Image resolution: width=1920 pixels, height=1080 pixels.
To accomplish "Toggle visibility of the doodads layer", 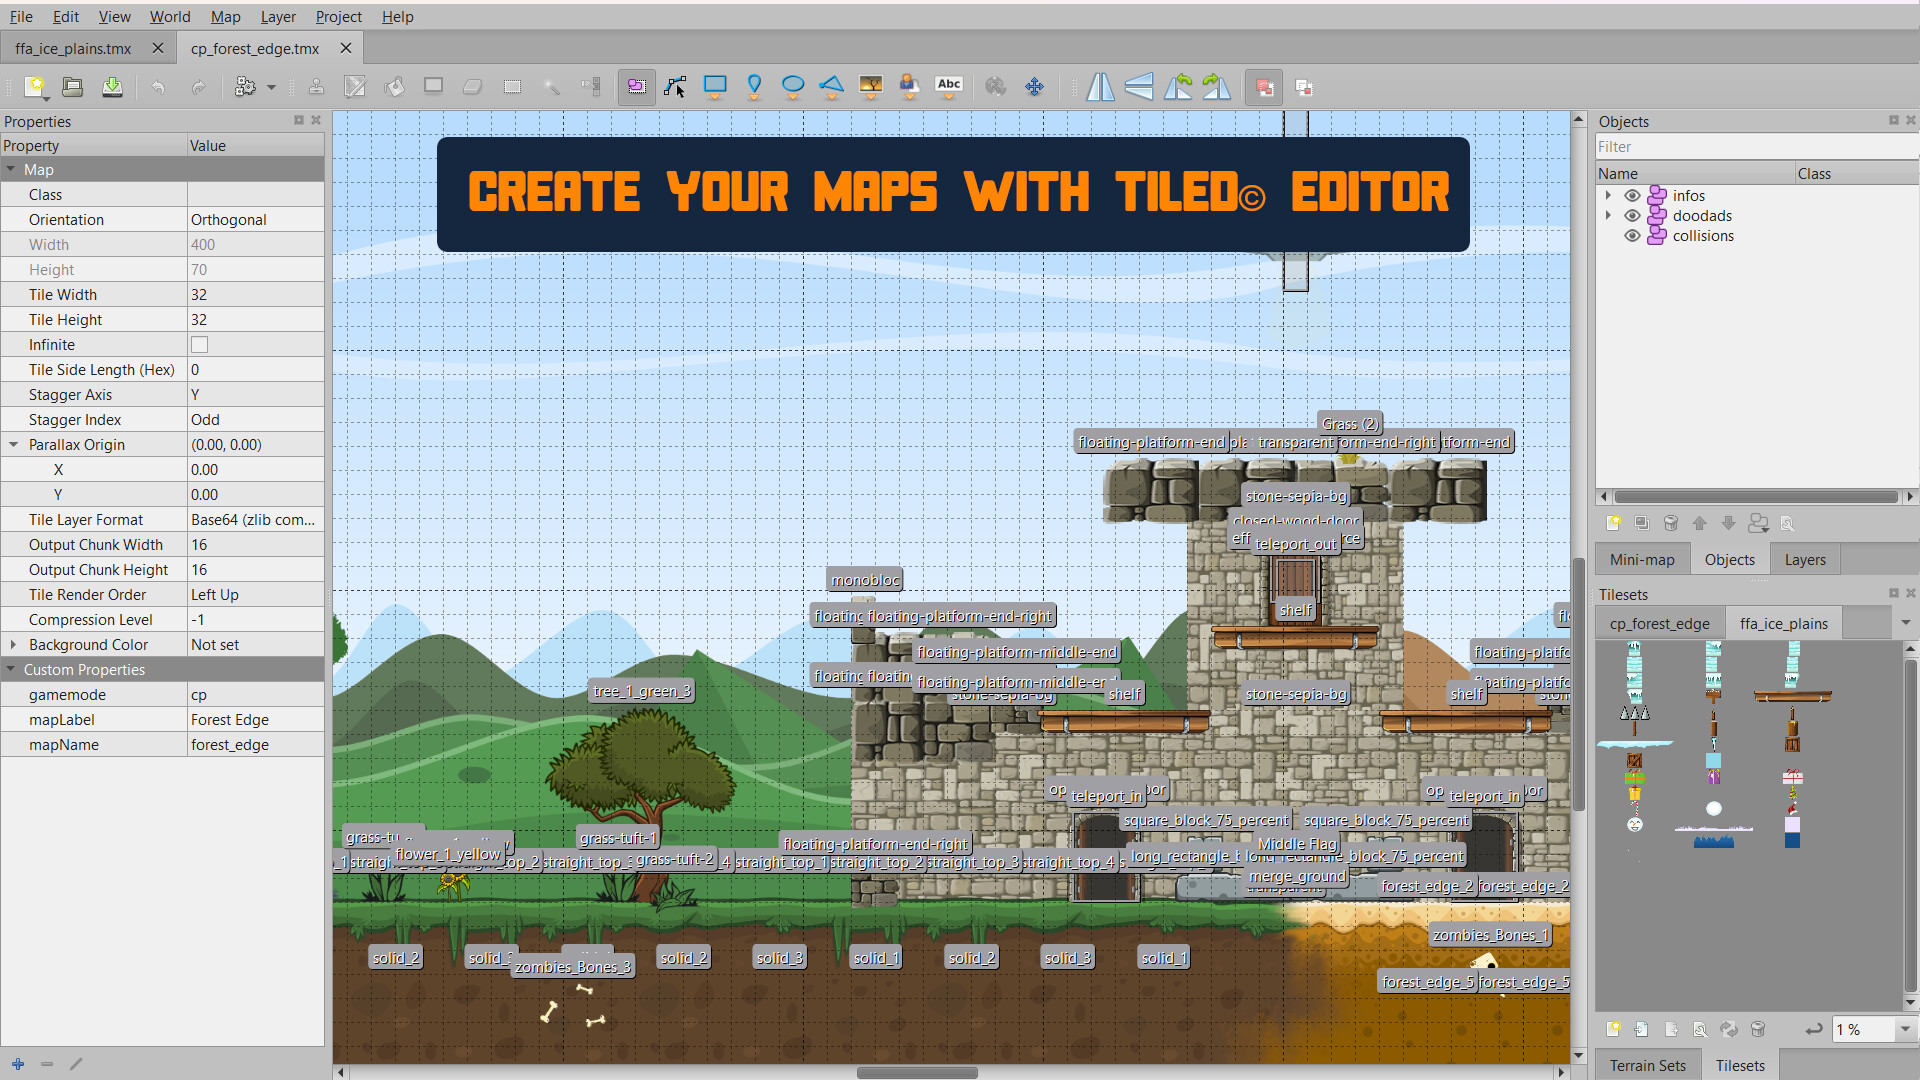I will 1633,215.
